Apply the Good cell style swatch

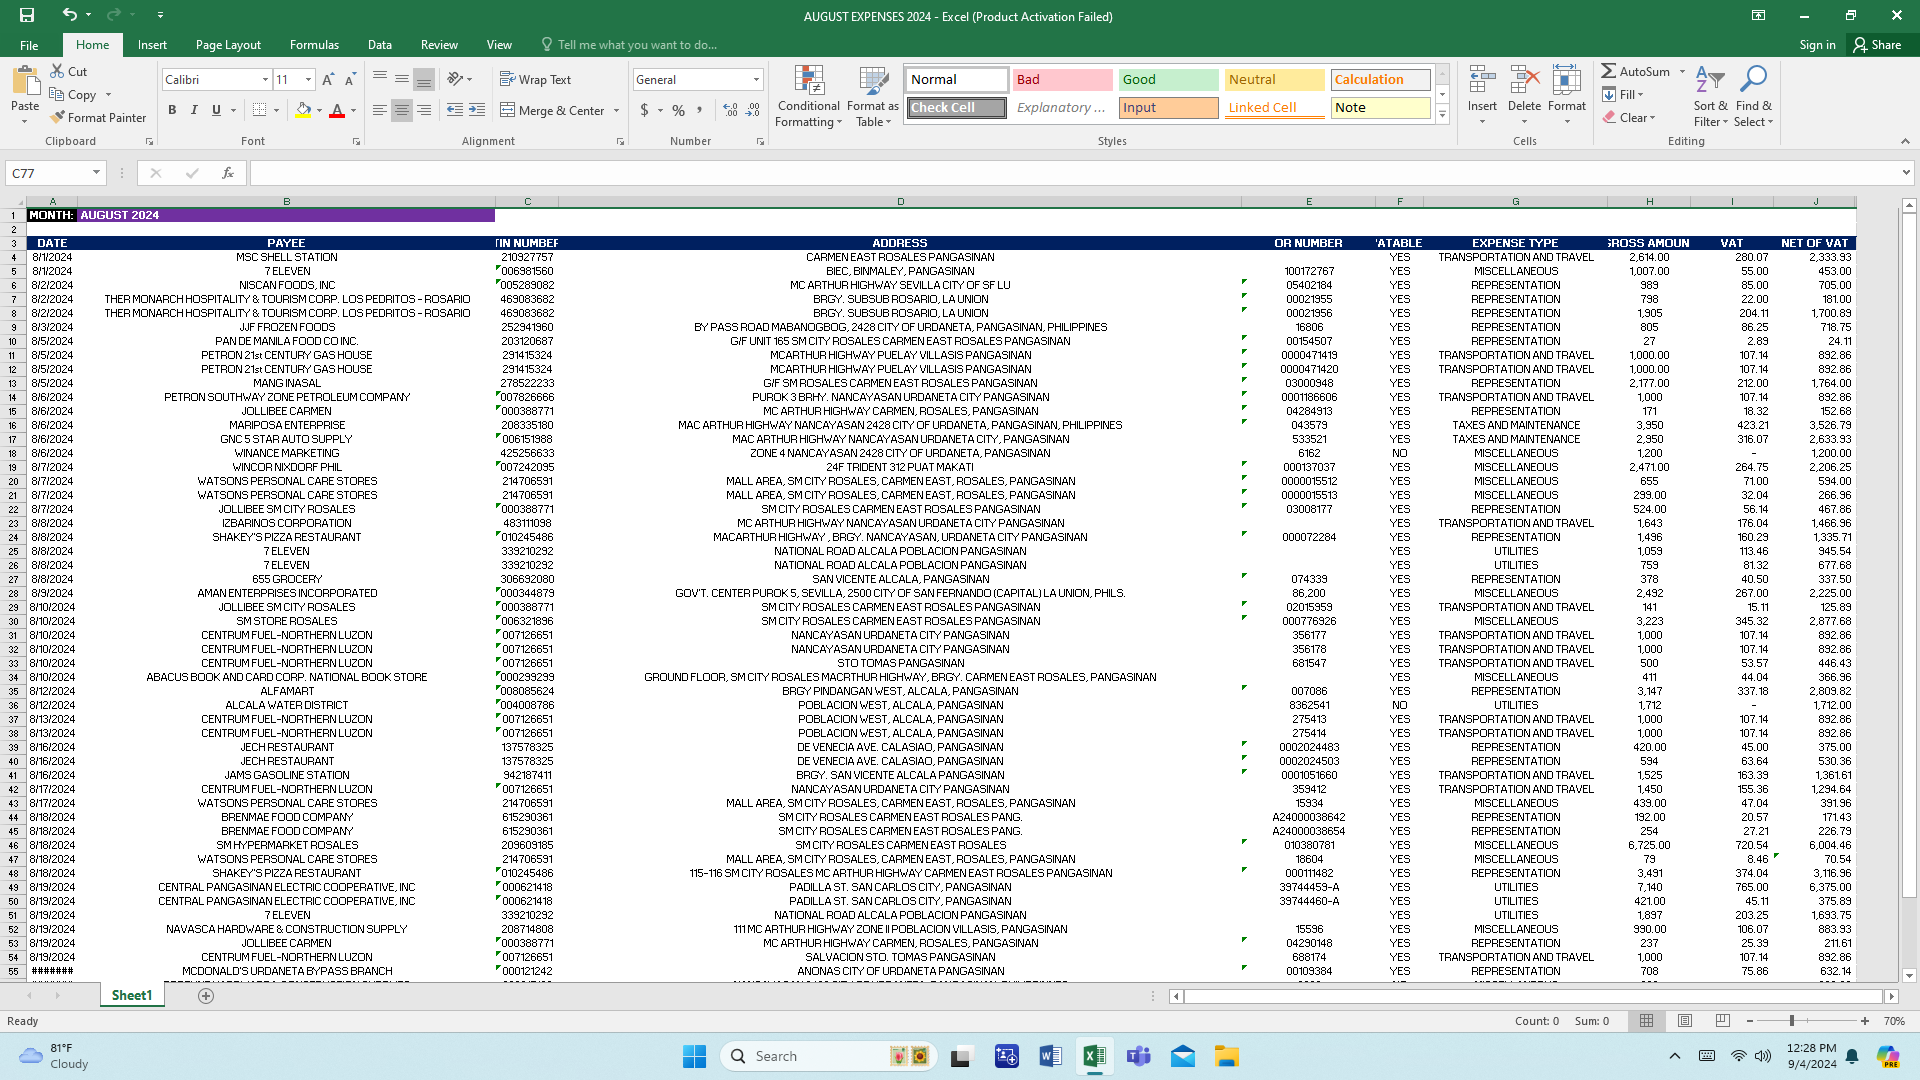(1169, 80)
